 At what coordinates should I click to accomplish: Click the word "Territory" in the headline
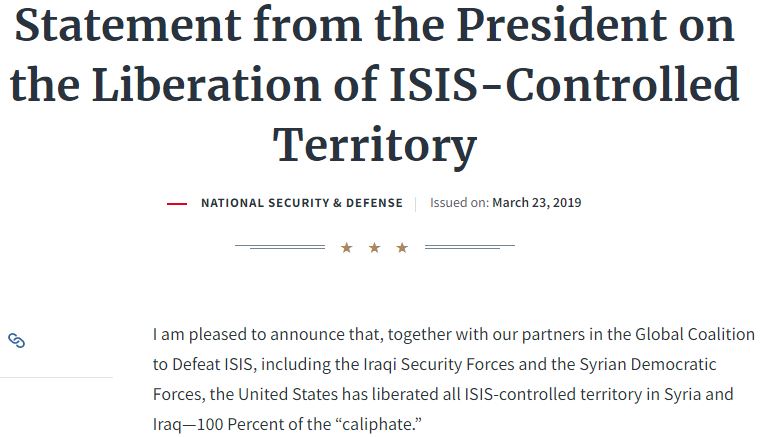(375, 144)
